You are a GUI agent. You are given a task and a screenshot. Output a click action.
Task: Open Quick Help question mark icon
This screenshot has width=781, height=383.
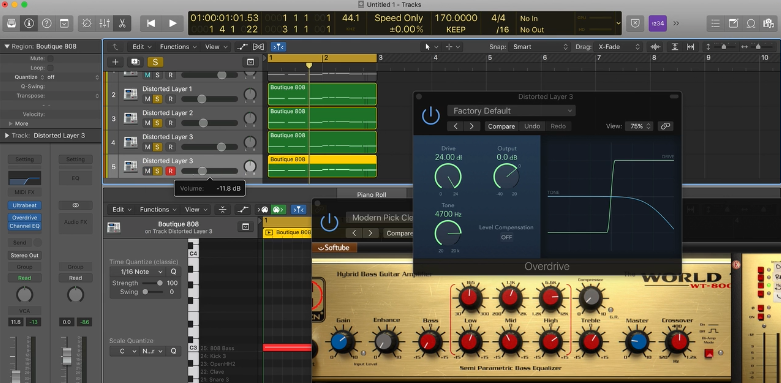tap(46, 23)
